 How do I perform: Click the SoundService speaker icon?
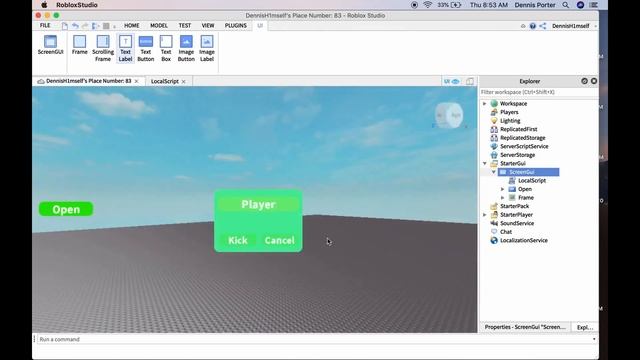[494, 223]
